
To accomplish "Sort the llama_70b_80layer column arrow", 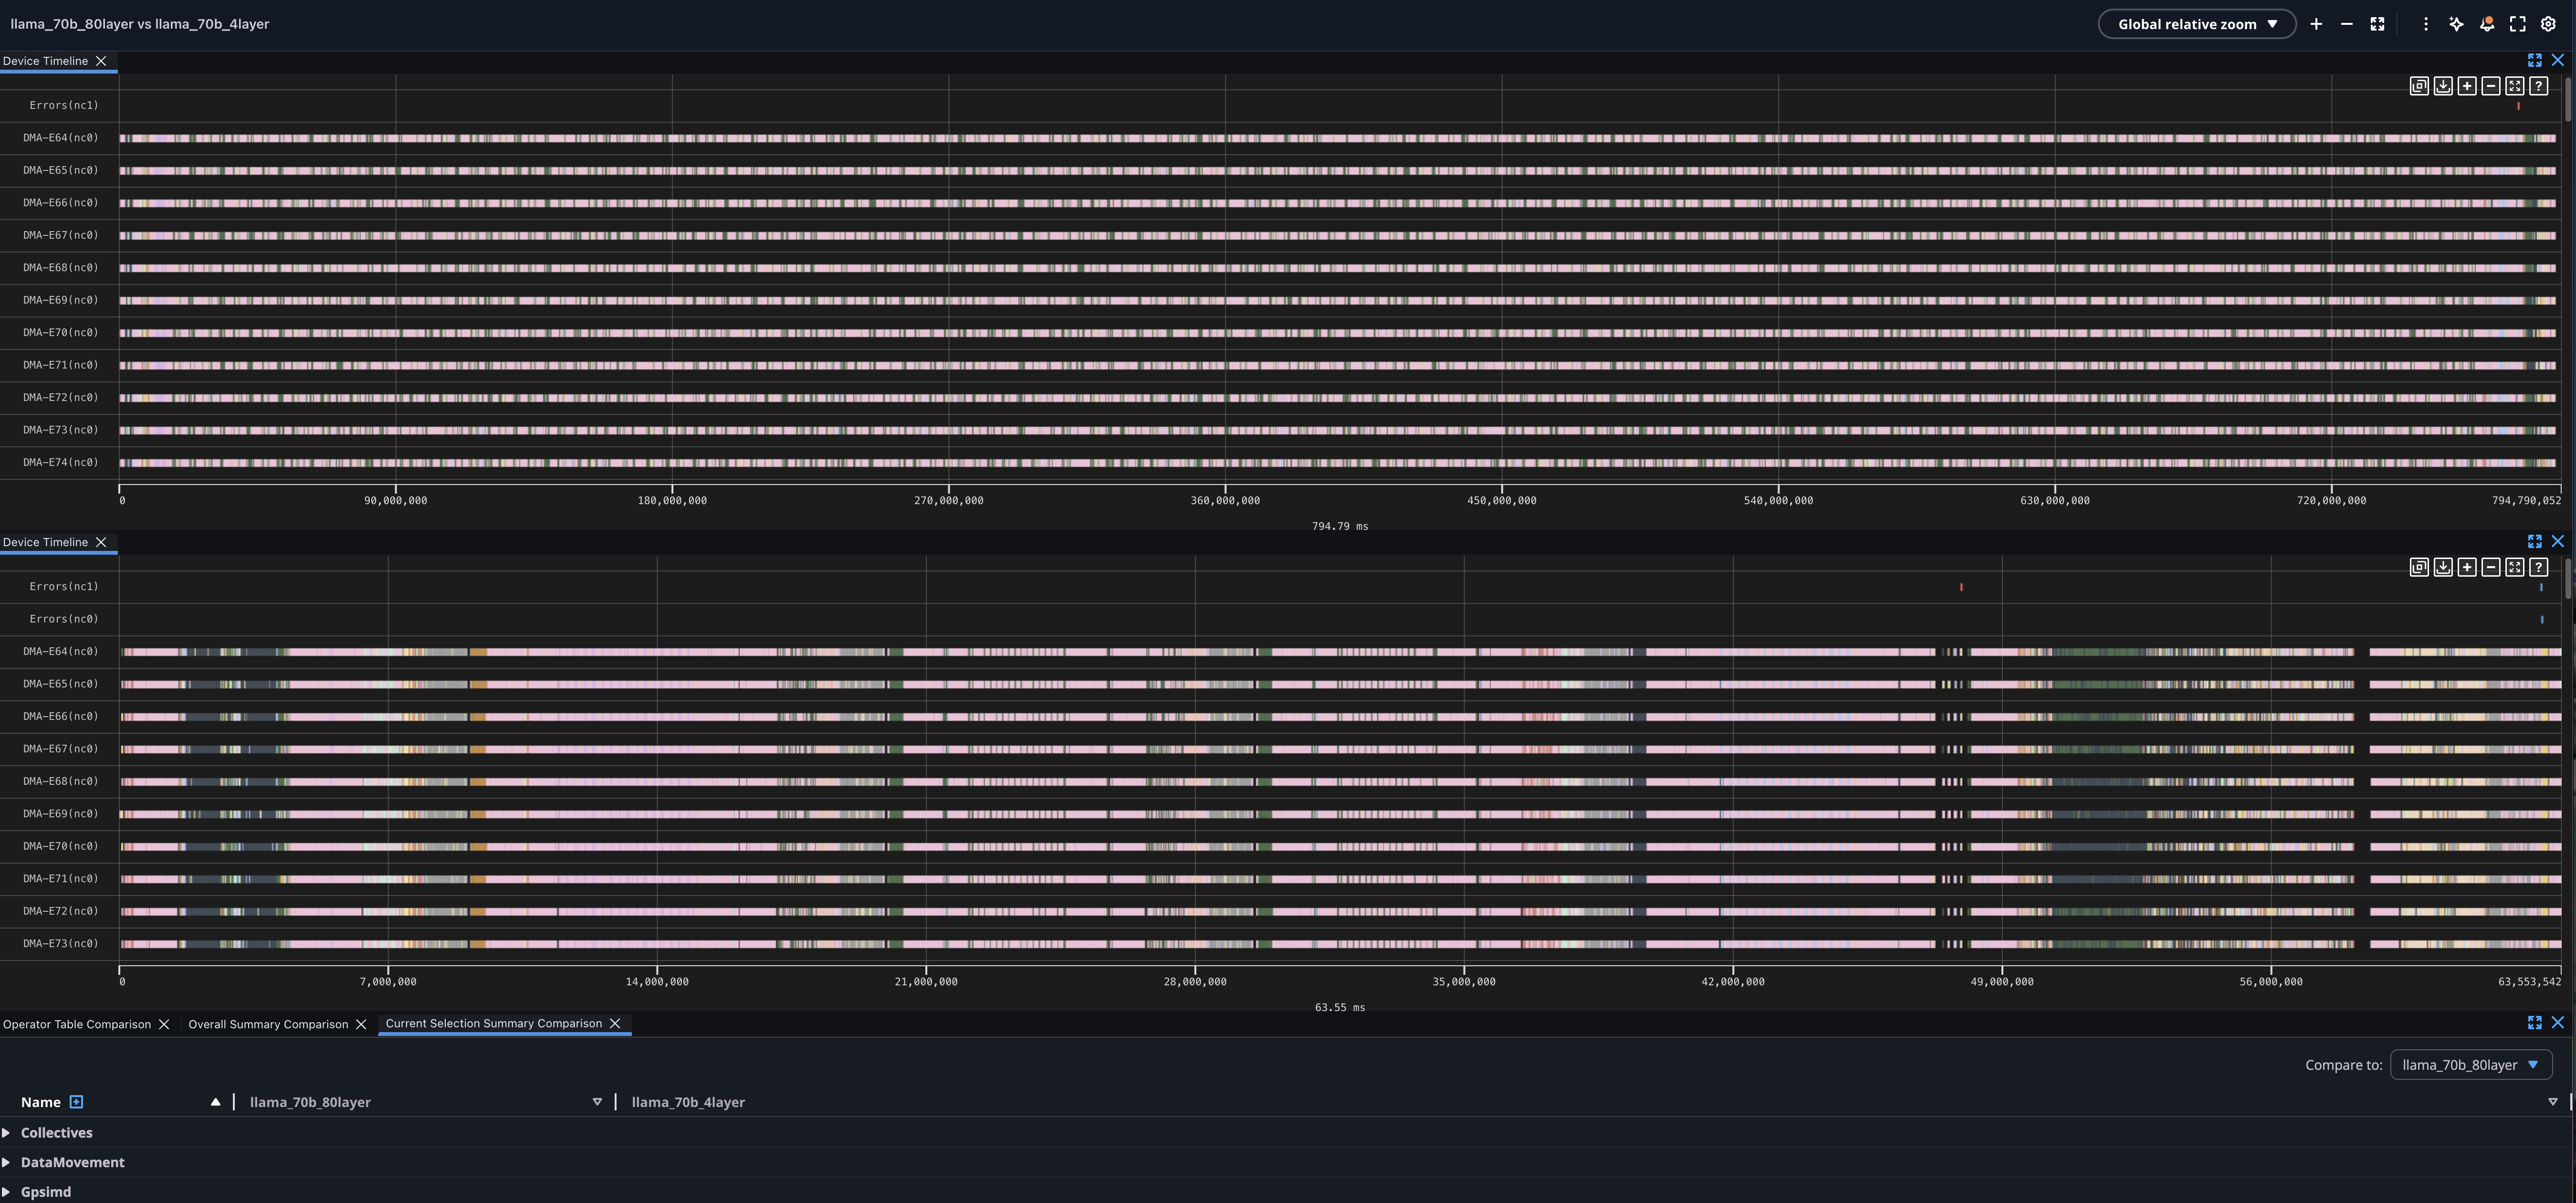I will pyautogui.click(x=597, y=1102).
